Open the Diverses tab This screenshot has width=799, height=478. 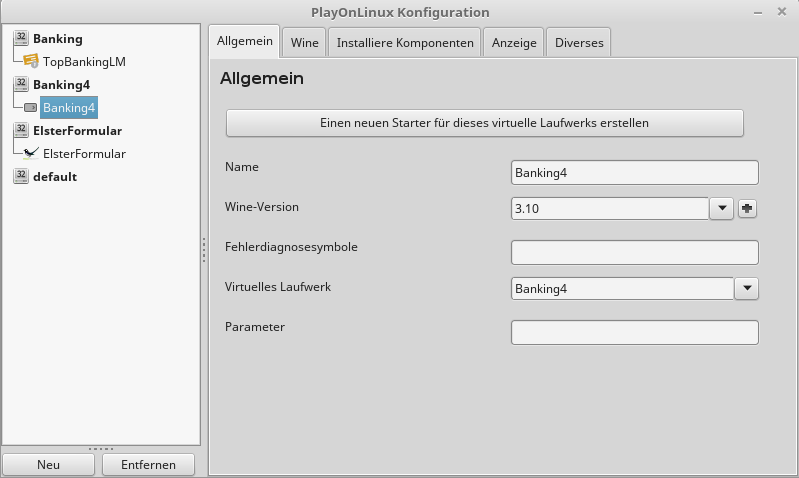tap(579, 42)
